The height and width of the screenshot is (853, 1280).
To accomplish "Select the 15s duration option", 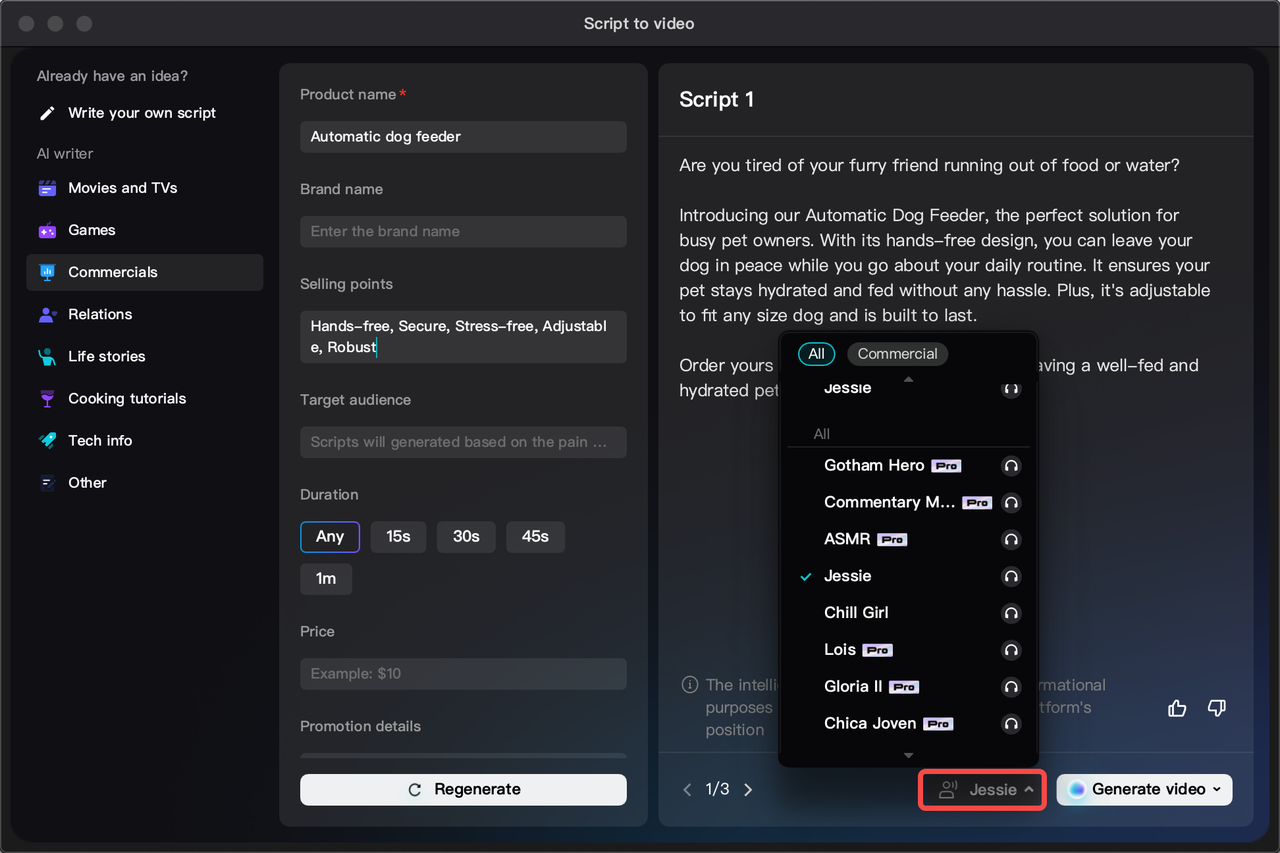I will point(398,536).
